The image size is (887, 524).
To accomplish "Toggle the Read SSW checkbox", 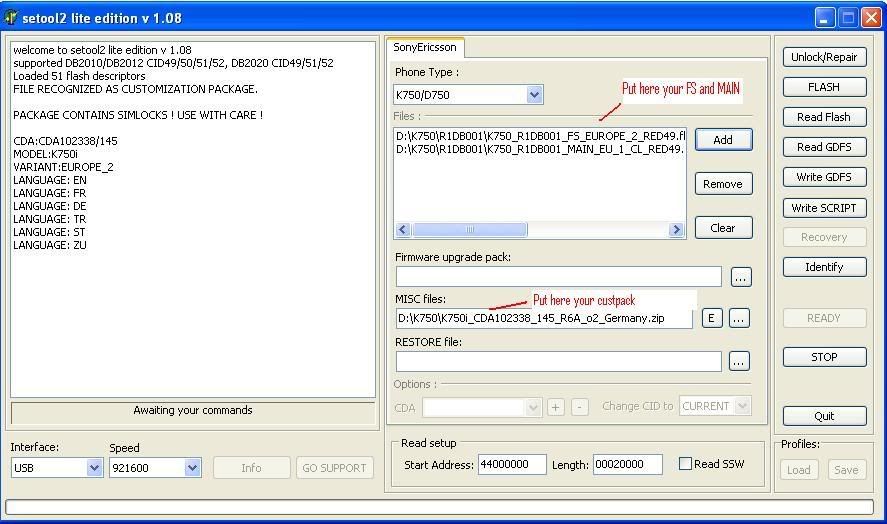I will (x=685, y=464).
